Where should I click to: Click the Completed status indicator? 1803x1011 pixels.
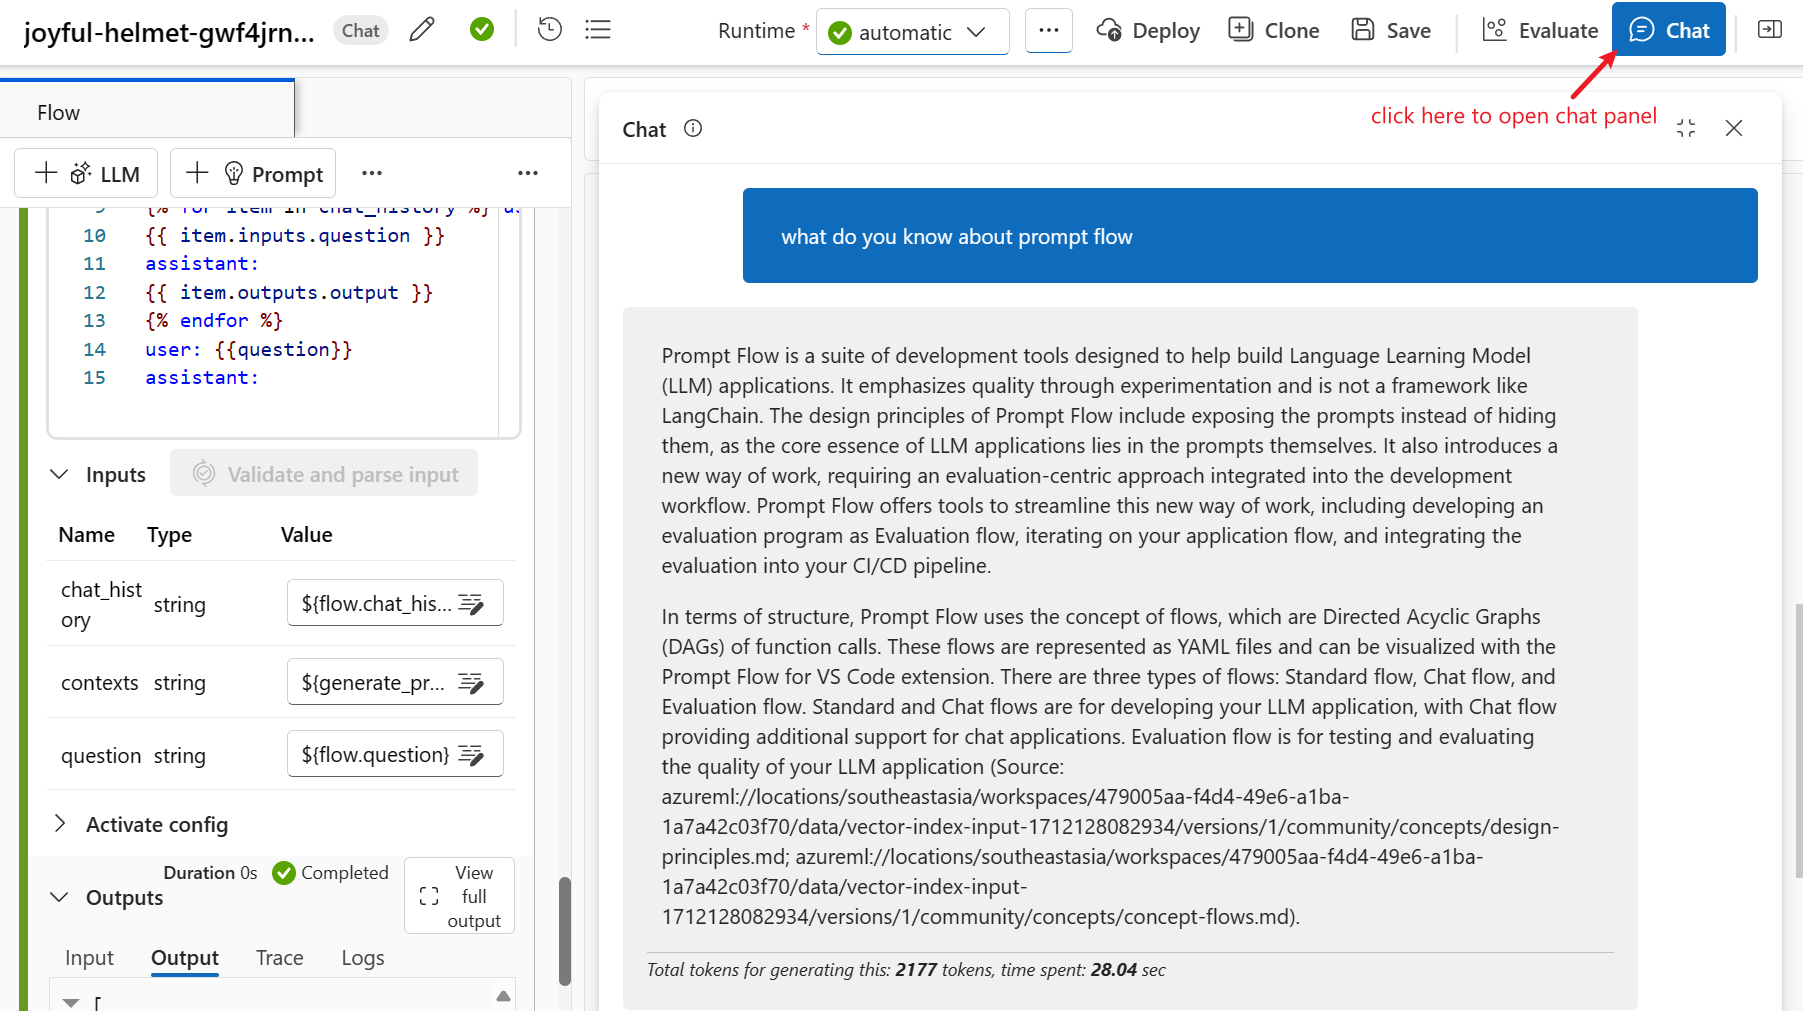(x=330, y=873)
